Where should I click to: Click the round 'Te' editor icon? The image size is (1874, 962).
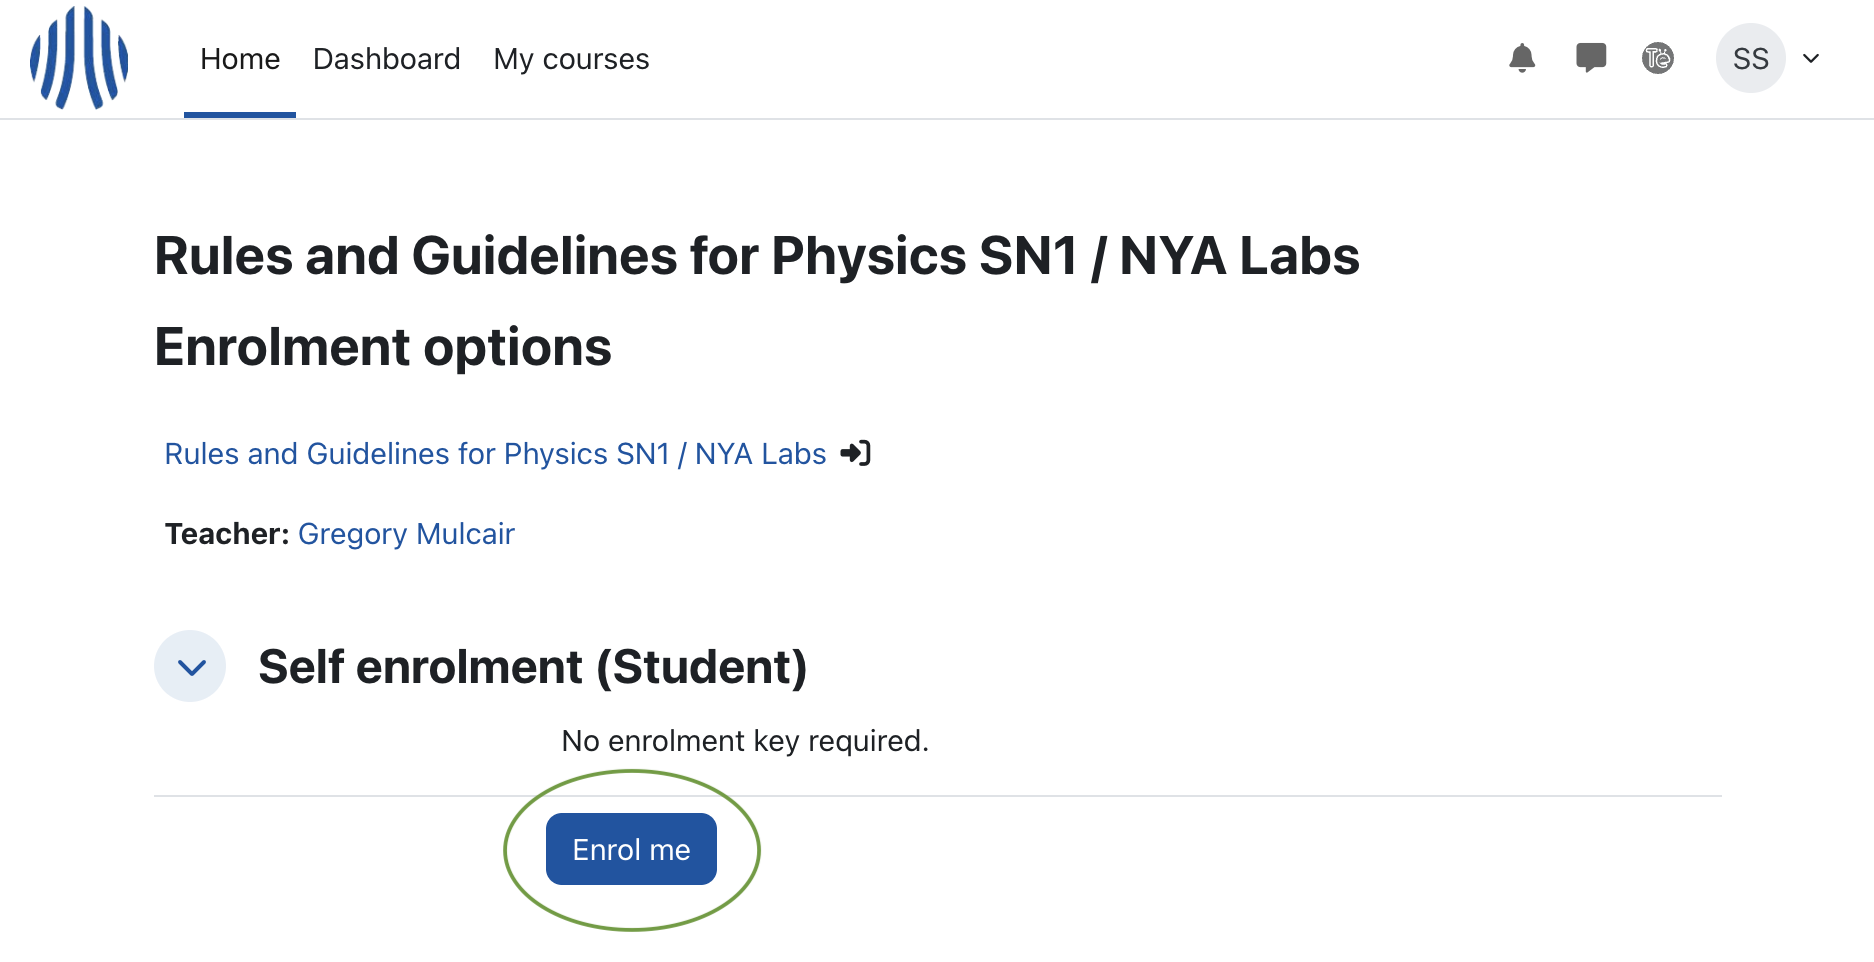1658,58
